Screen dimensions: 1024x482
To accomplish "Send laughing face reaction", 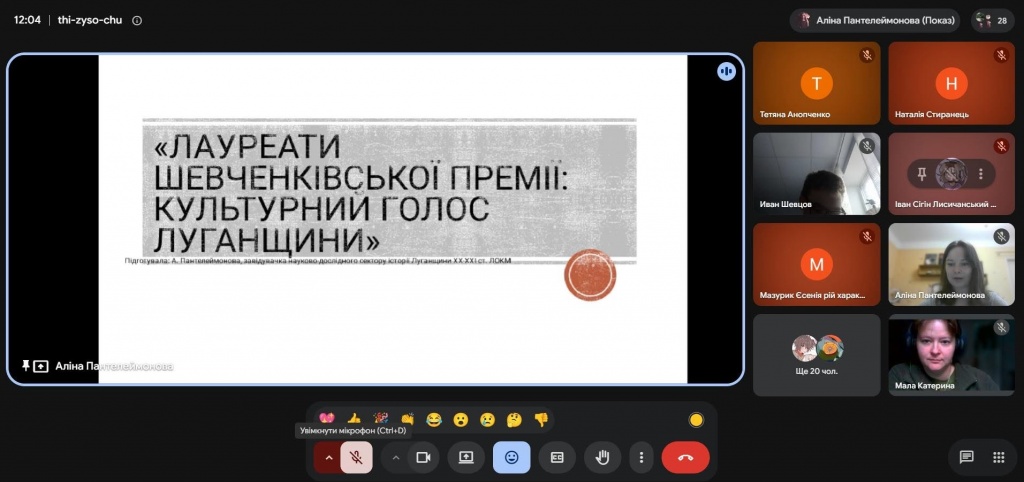I will point(434,419).
